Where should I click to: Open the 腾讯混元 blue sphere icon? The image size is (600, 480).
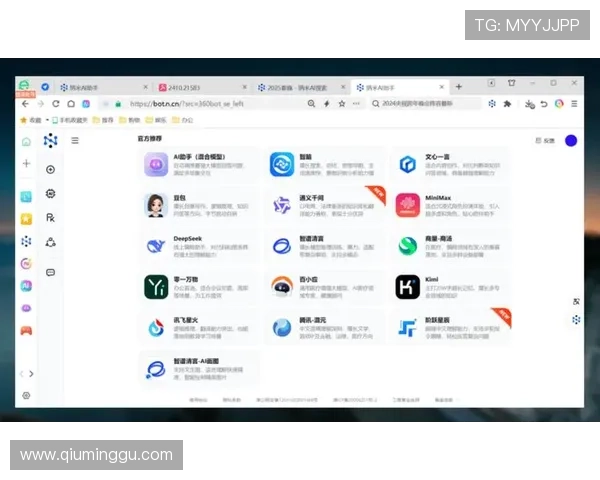click(282, 328)
